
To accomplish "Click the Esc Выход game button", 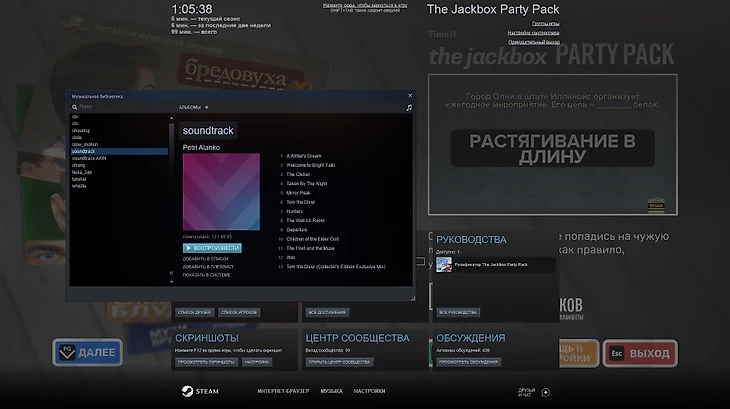I will pos(640,354).
